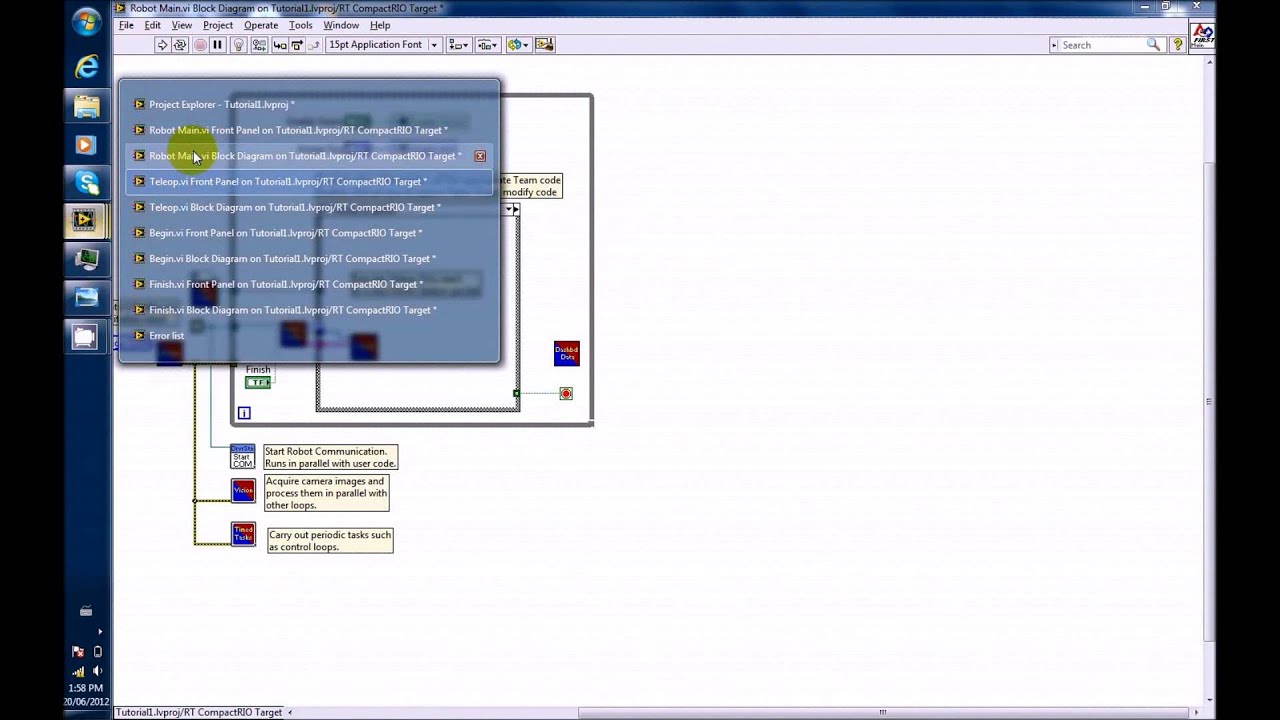
Task: Click the VI icon in top-right corner
Action: (x=1202, y=37)
